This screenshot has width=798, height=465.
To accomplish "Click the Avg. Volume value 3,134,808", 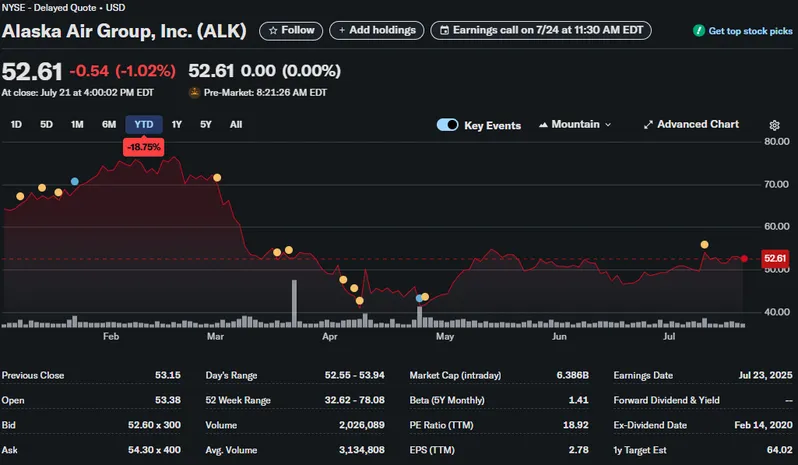I will tap(362, 450).
